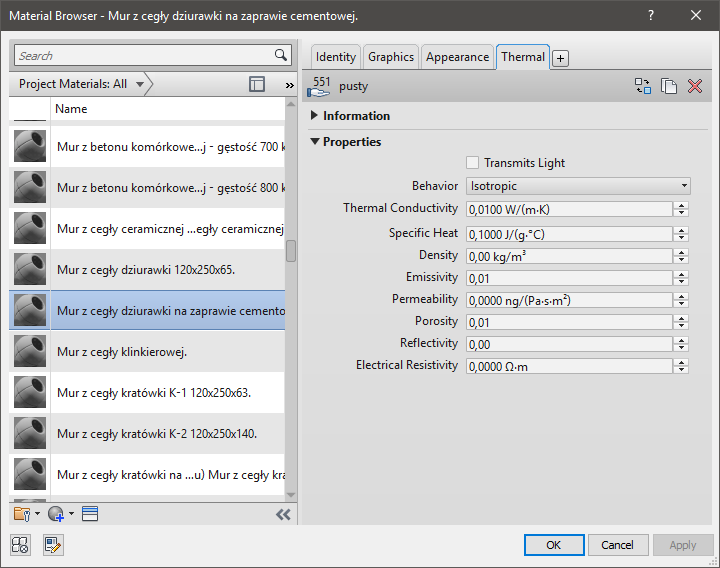720x568 pixels.
Task: Click the Density value field
Action: 569,256
